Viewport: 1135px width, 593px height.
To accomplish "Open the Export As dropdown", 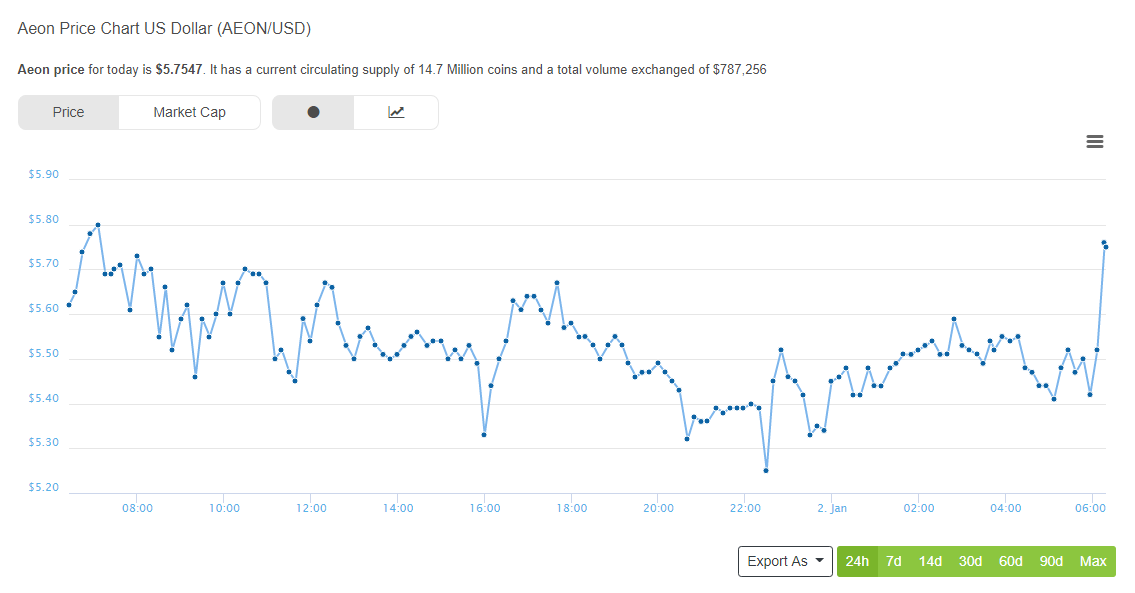I will [x=785, y=561].
